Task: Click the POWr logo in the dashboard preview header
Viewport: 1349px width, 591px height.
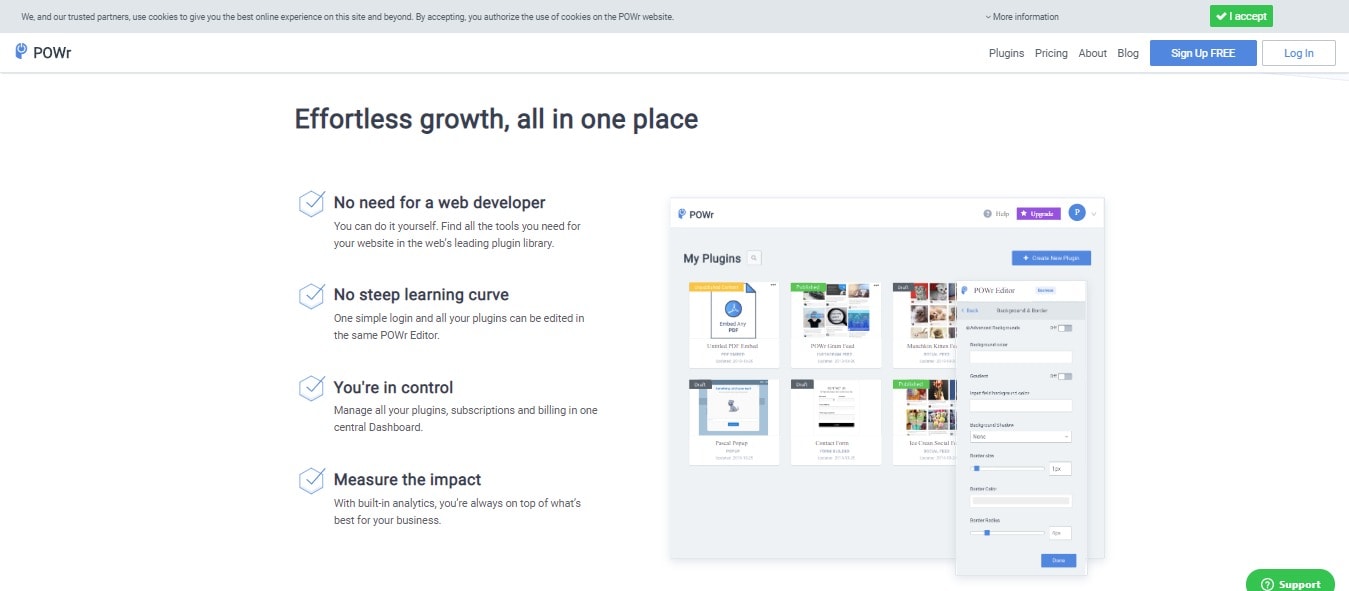Action: 696,214
